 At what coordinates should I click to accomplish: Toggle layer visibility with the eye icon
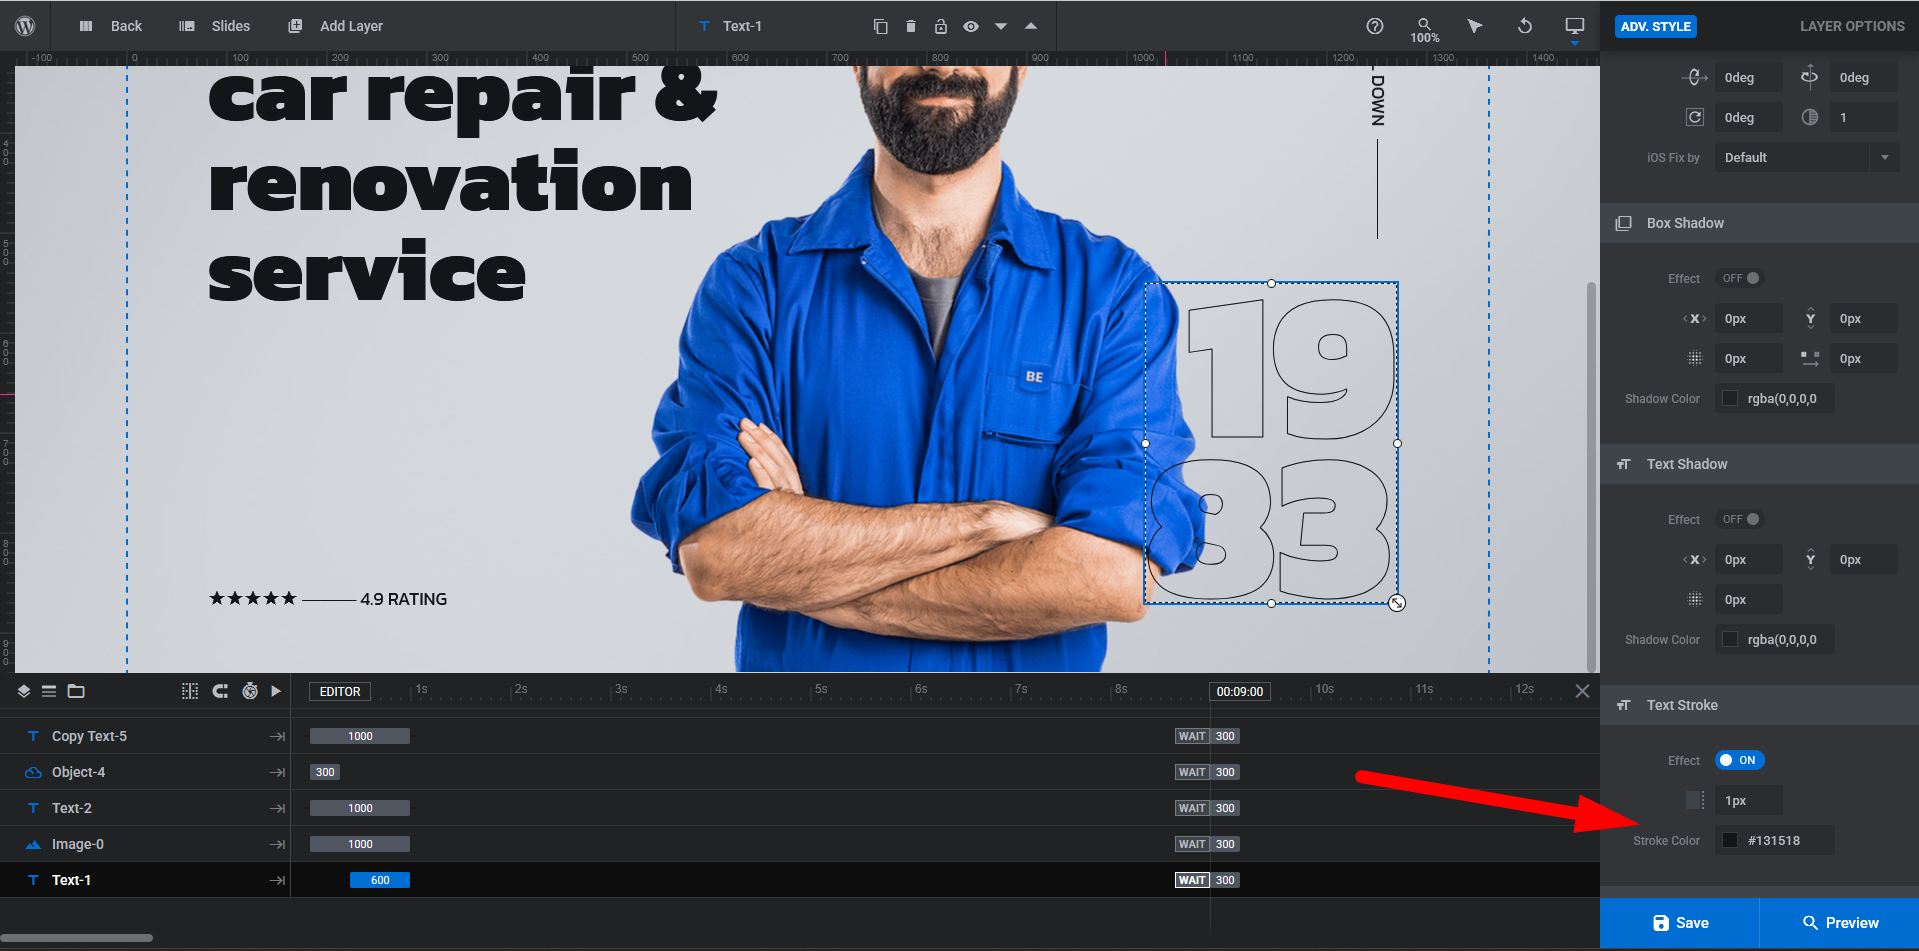click(970, 26)
